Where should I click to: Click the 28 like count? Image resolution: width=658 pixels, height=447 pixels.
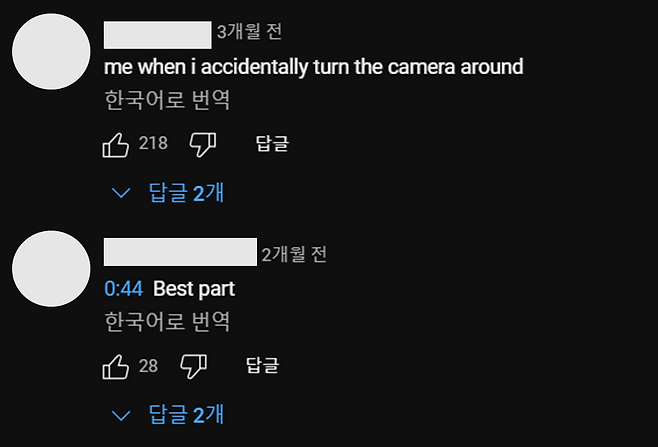148,366
